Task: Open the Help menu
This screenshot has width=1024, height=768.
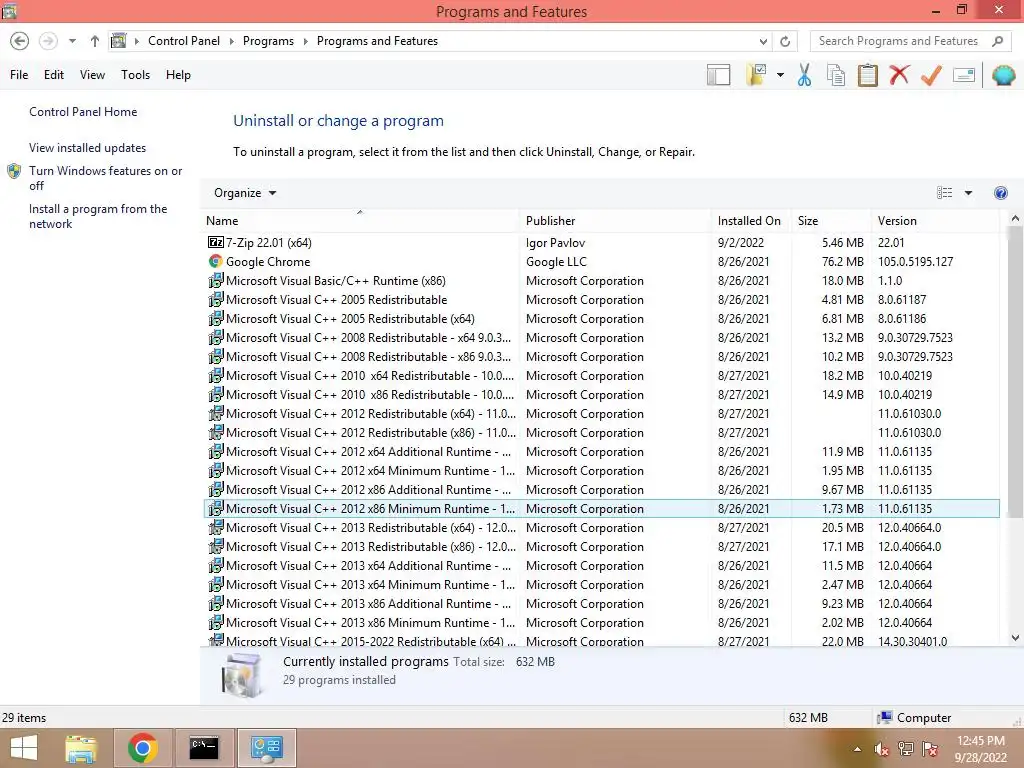Action: click(x=178, y=75)
